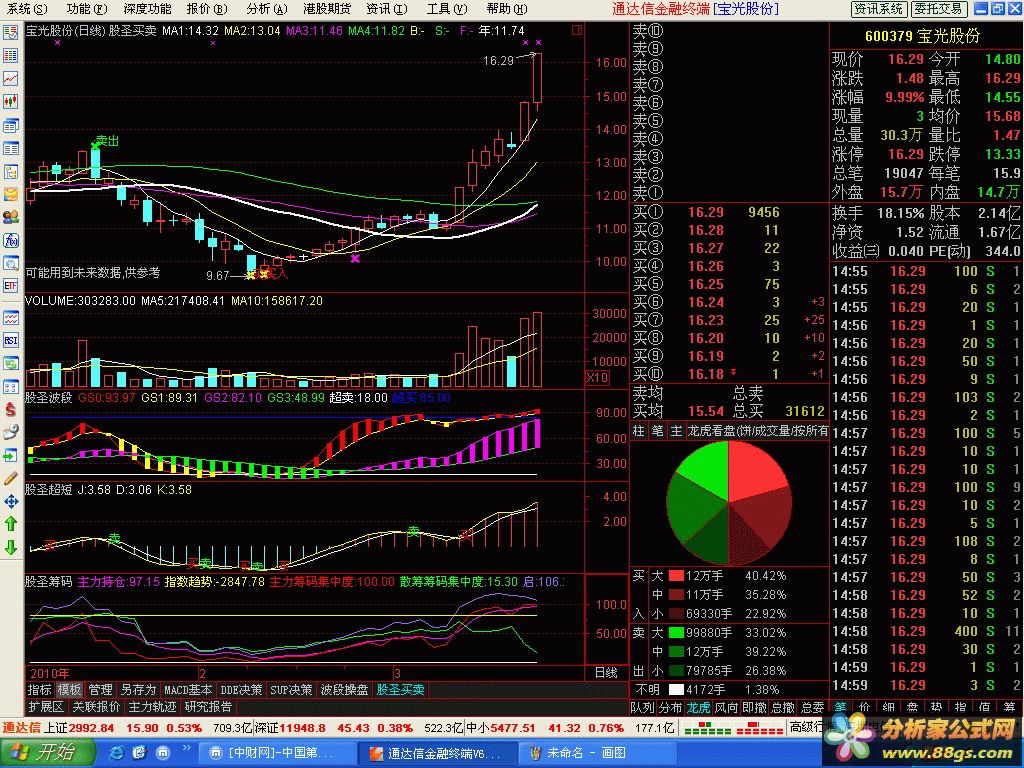The height and width of the screenshot is (768, 1024).
Task: Open the topmost report list sidebar icon
Action: 10,32
